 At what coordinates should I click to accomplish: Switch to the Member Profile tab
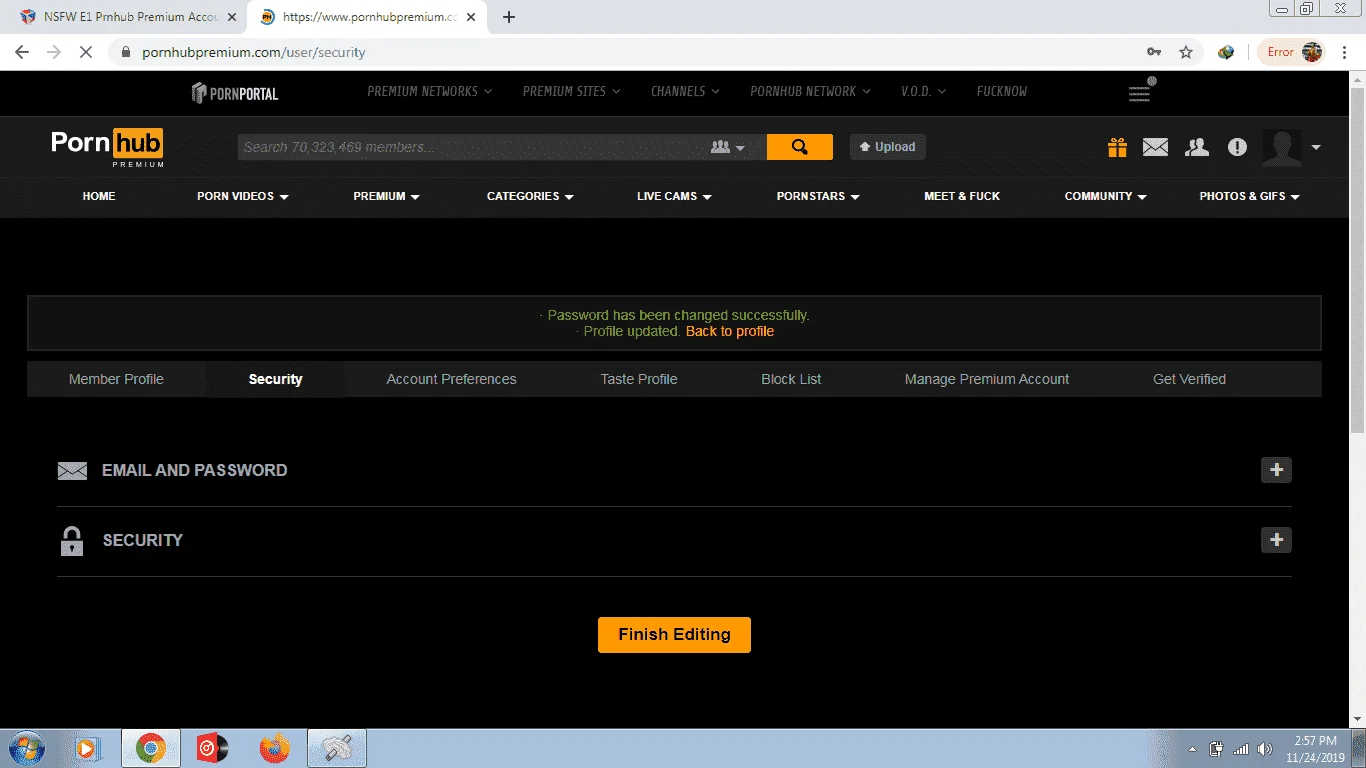(116, 379)
